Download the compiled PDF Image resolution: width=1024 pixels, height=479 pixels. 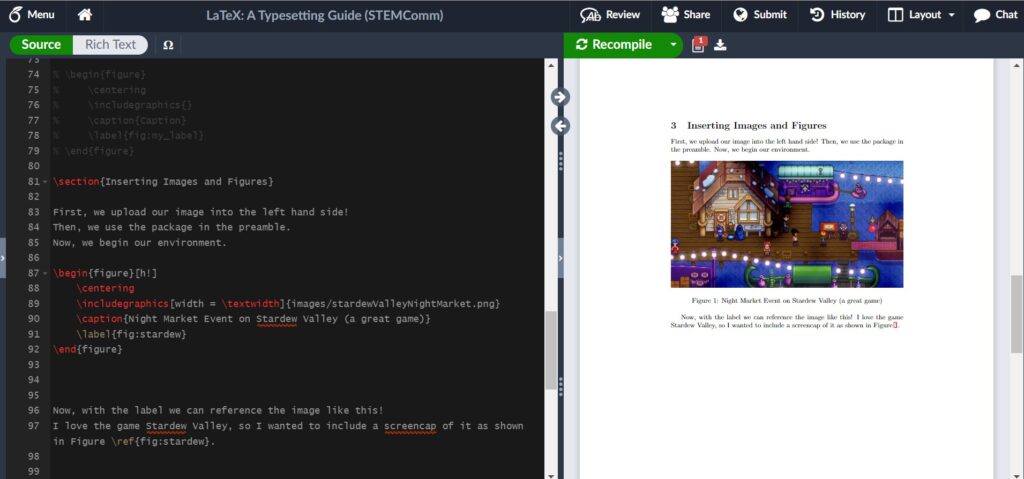click(x=720, y=45)
